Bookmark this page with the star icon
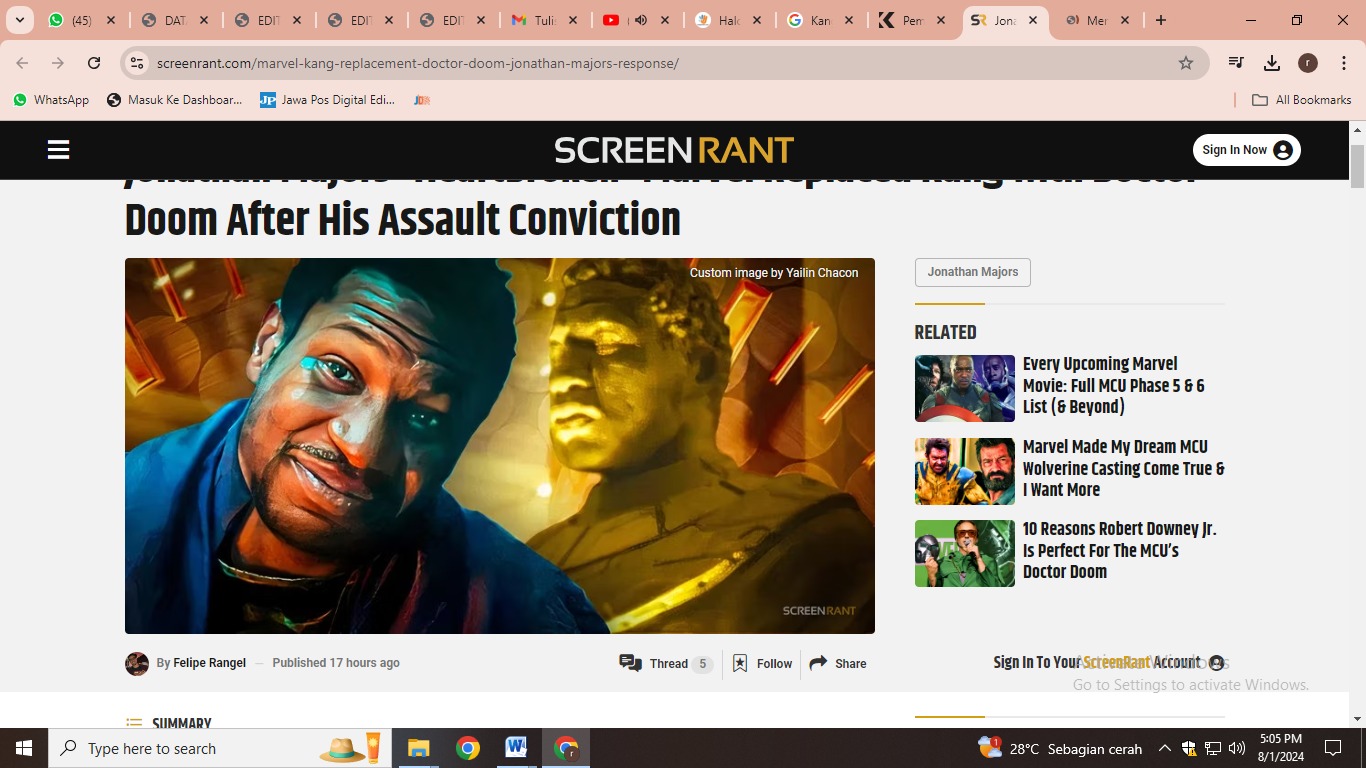The width and height of the screenshot is (1366, 768). point(1186,63)
